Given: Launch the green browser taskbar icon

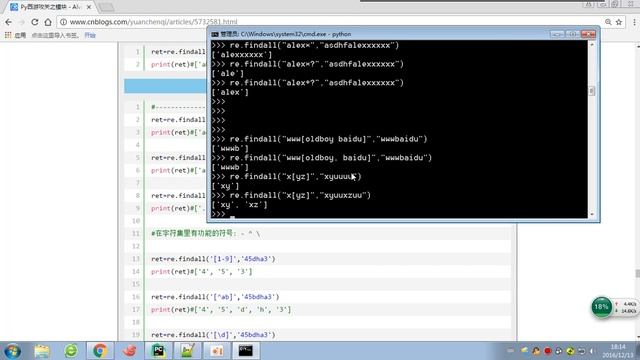Looking at the screenshot, I should [71, 351].
